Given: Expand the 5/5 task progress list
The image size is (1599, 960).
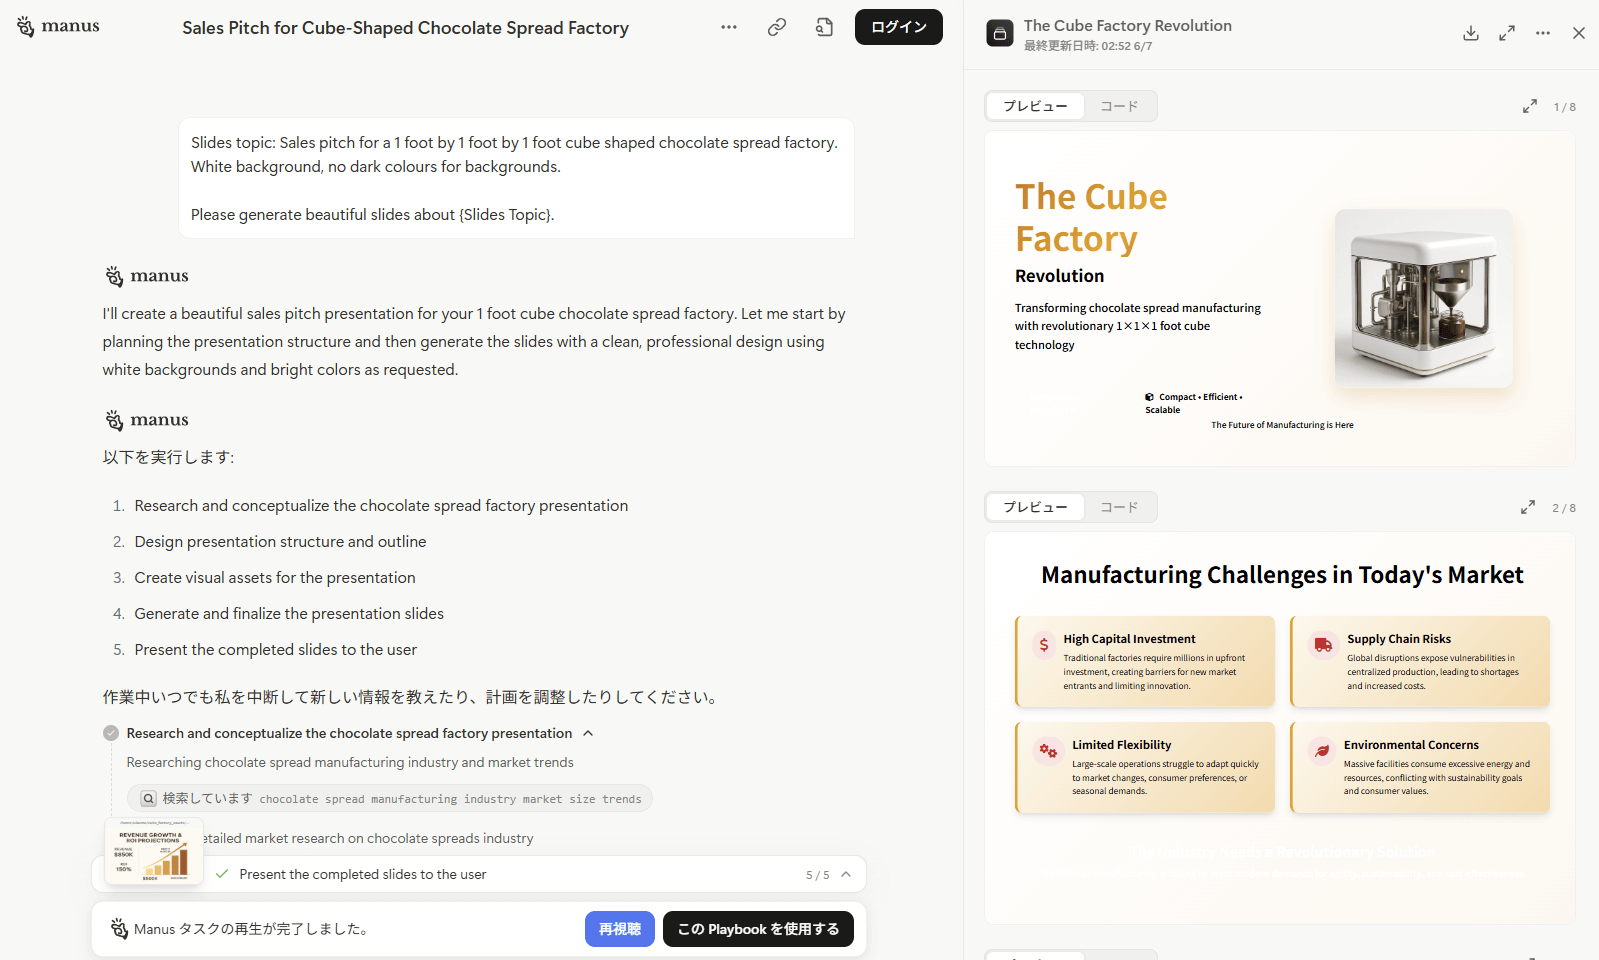Looking at the screenshot, I should [x=846, y=874].
